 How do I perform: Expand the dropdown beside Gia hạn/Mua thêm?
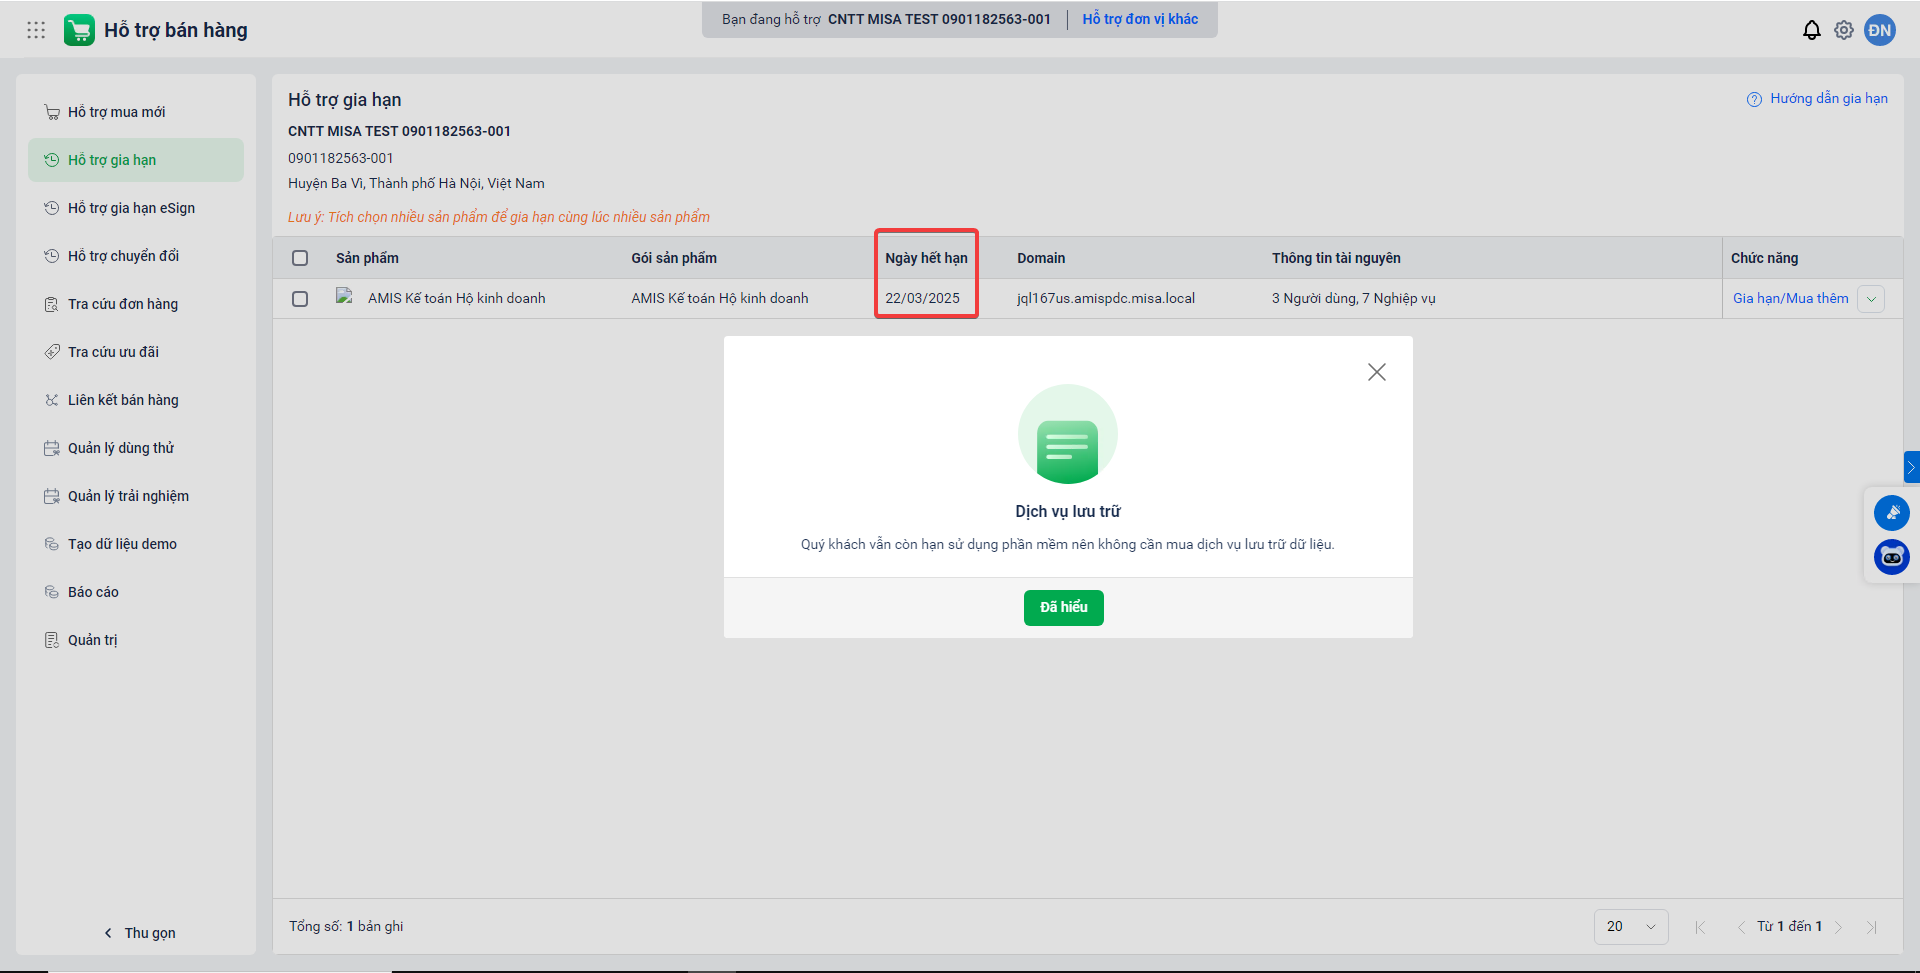click(1871, 299)
